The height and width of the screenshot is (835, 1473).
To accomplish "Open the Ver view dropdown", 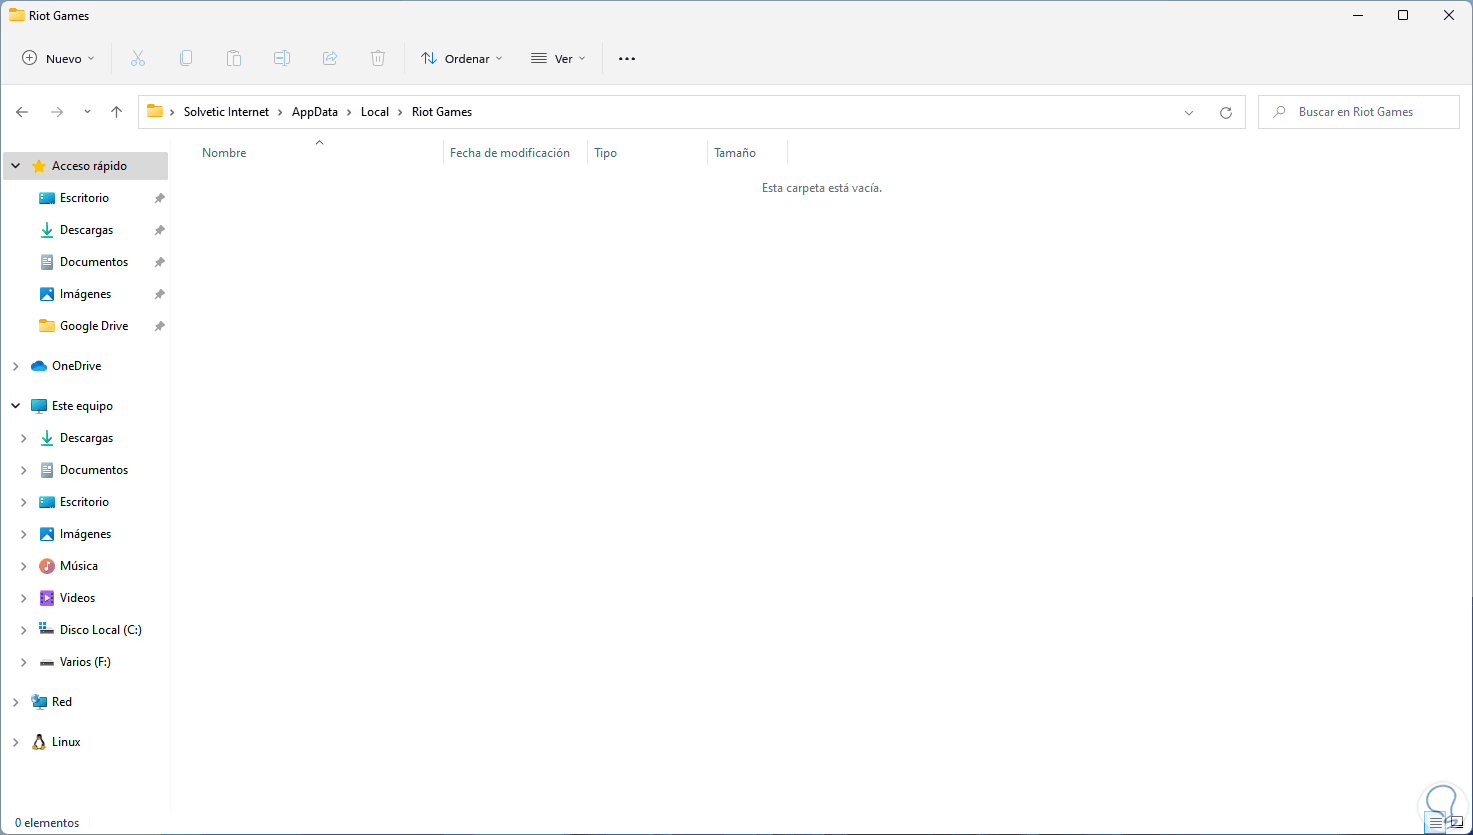I will 558,59.
